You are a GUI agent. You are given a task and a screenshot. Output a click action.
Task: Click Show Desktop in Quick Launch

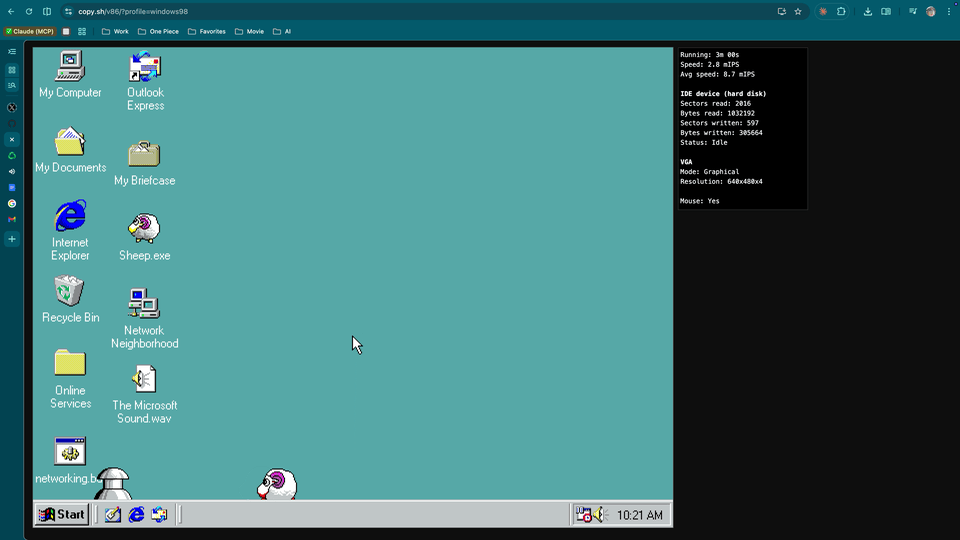(x=113, y=515)
